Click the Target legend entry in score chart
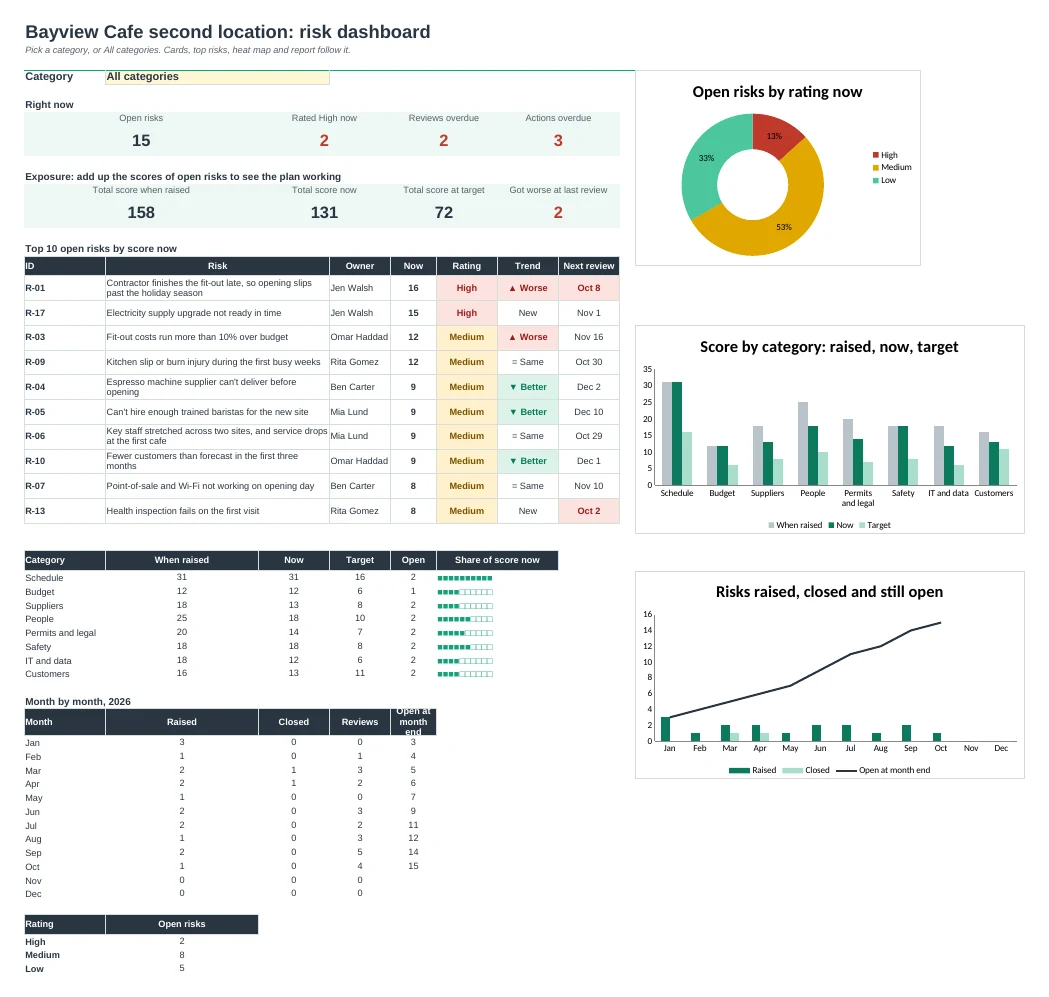 click(x=875, y=525)
